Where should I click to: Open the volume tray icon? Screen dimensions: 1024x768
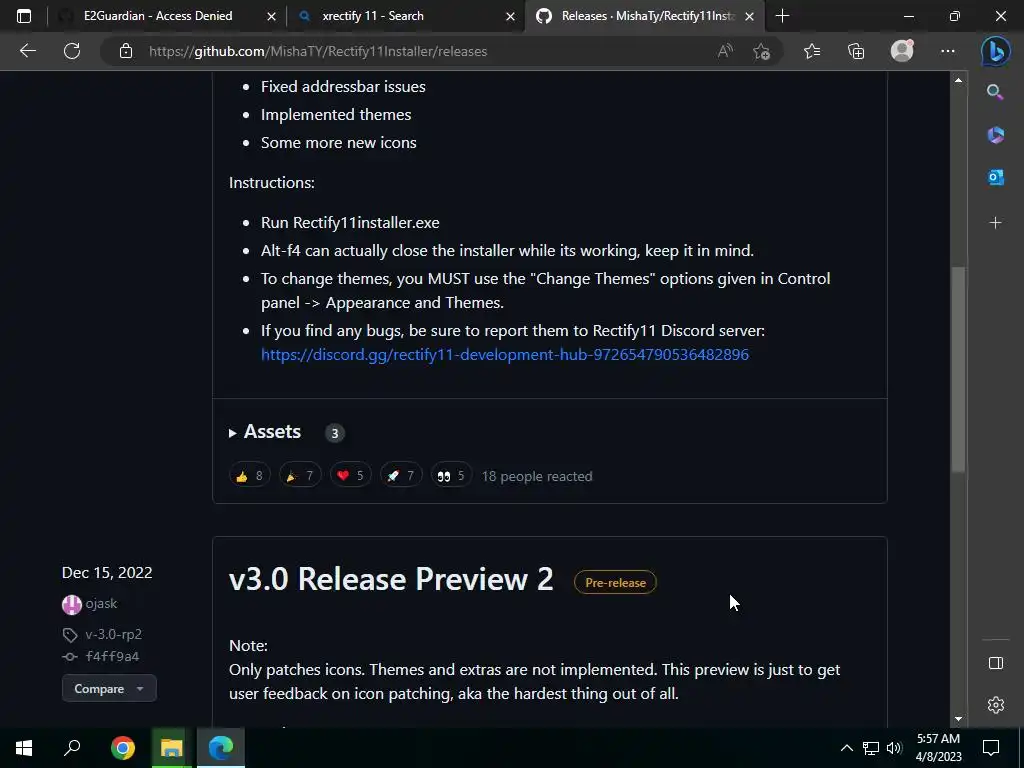pos(894,748)
